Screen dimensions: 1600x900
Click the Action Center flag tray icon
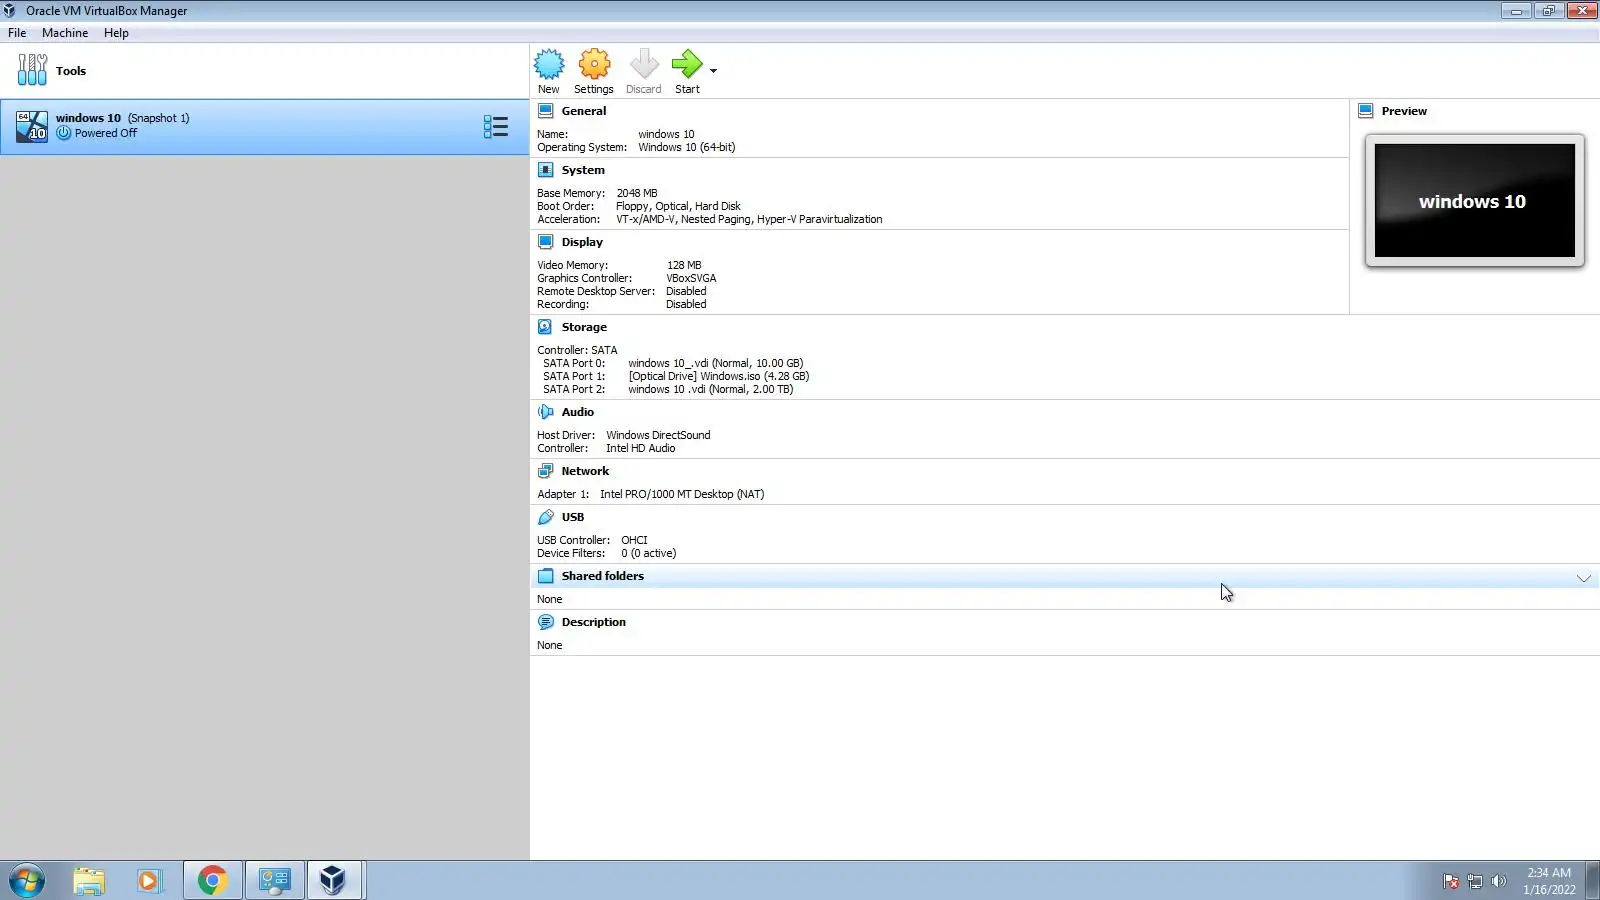pos(1450,881)
